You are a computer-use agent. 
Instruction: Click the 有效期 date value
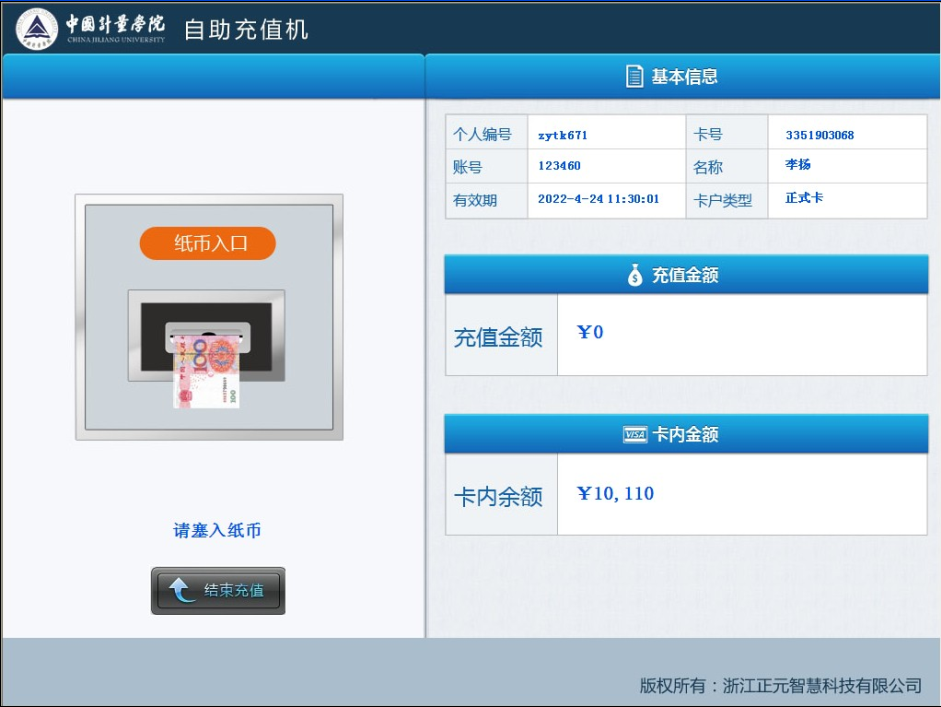pyautogui.click(x=598, y=199)
